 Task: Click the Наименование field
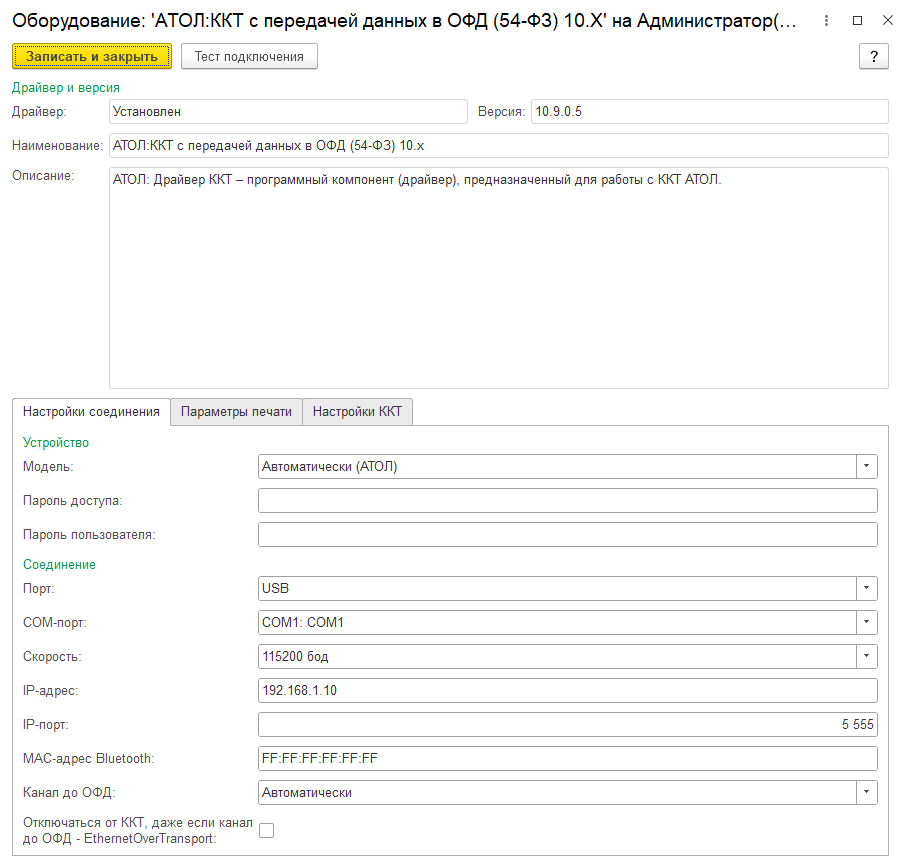pyautogui.click(x=499, y=145)
